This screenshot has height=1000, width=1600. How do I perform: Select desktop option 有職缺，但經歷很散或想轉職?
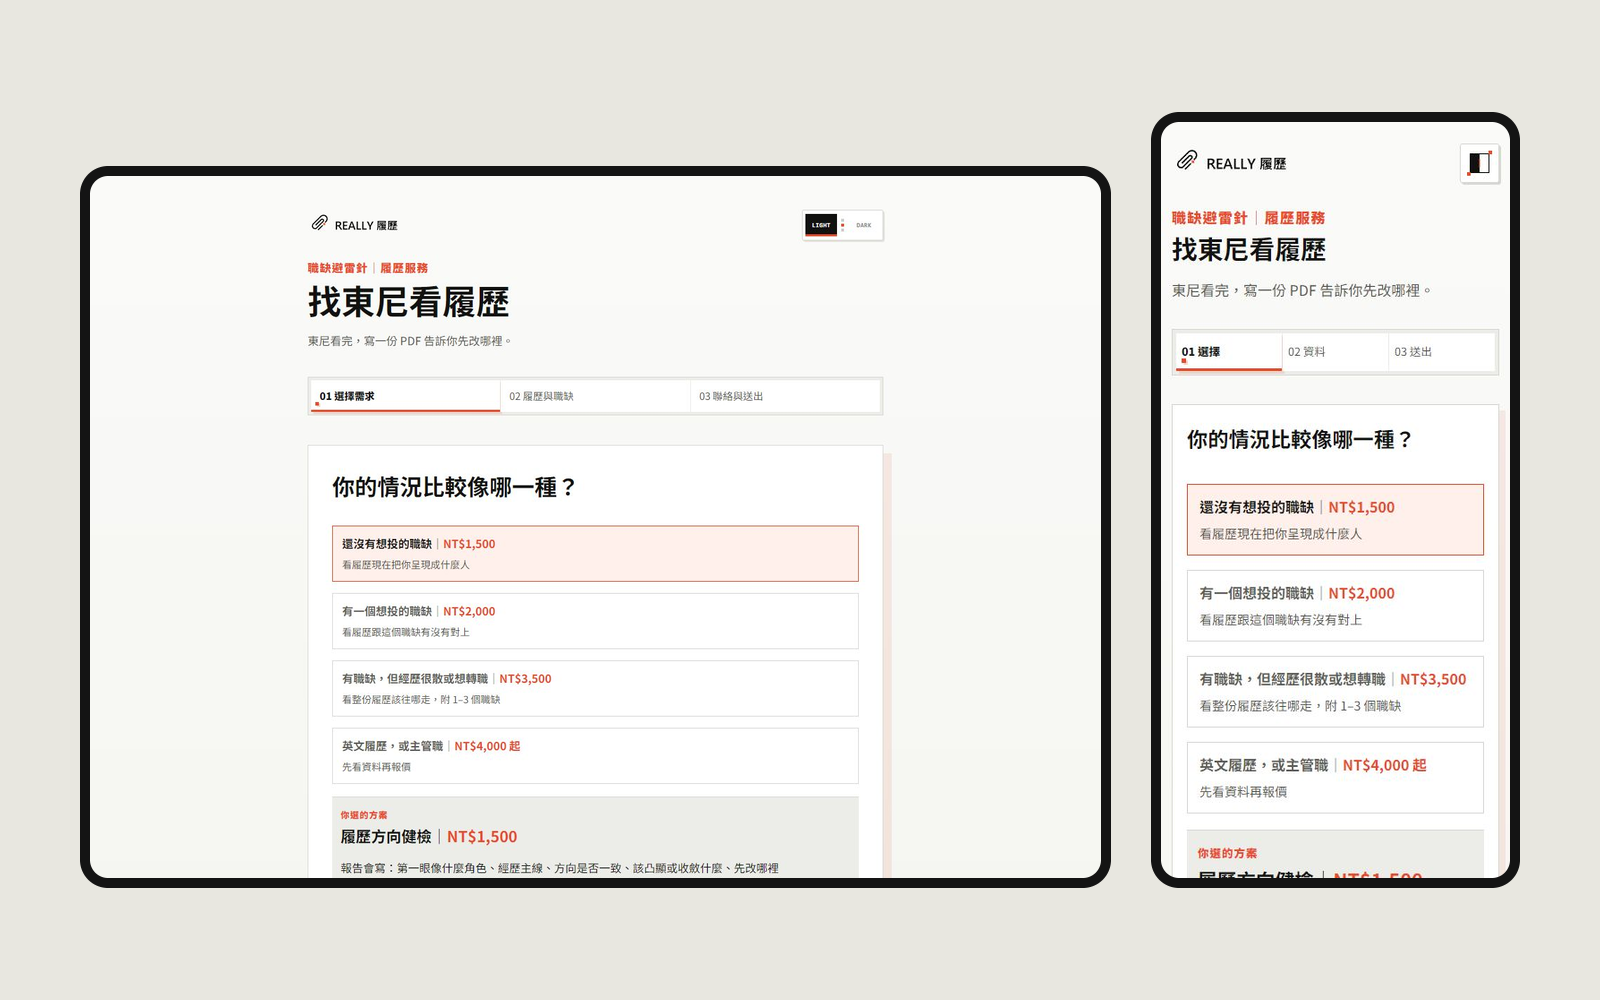(595, 688)
